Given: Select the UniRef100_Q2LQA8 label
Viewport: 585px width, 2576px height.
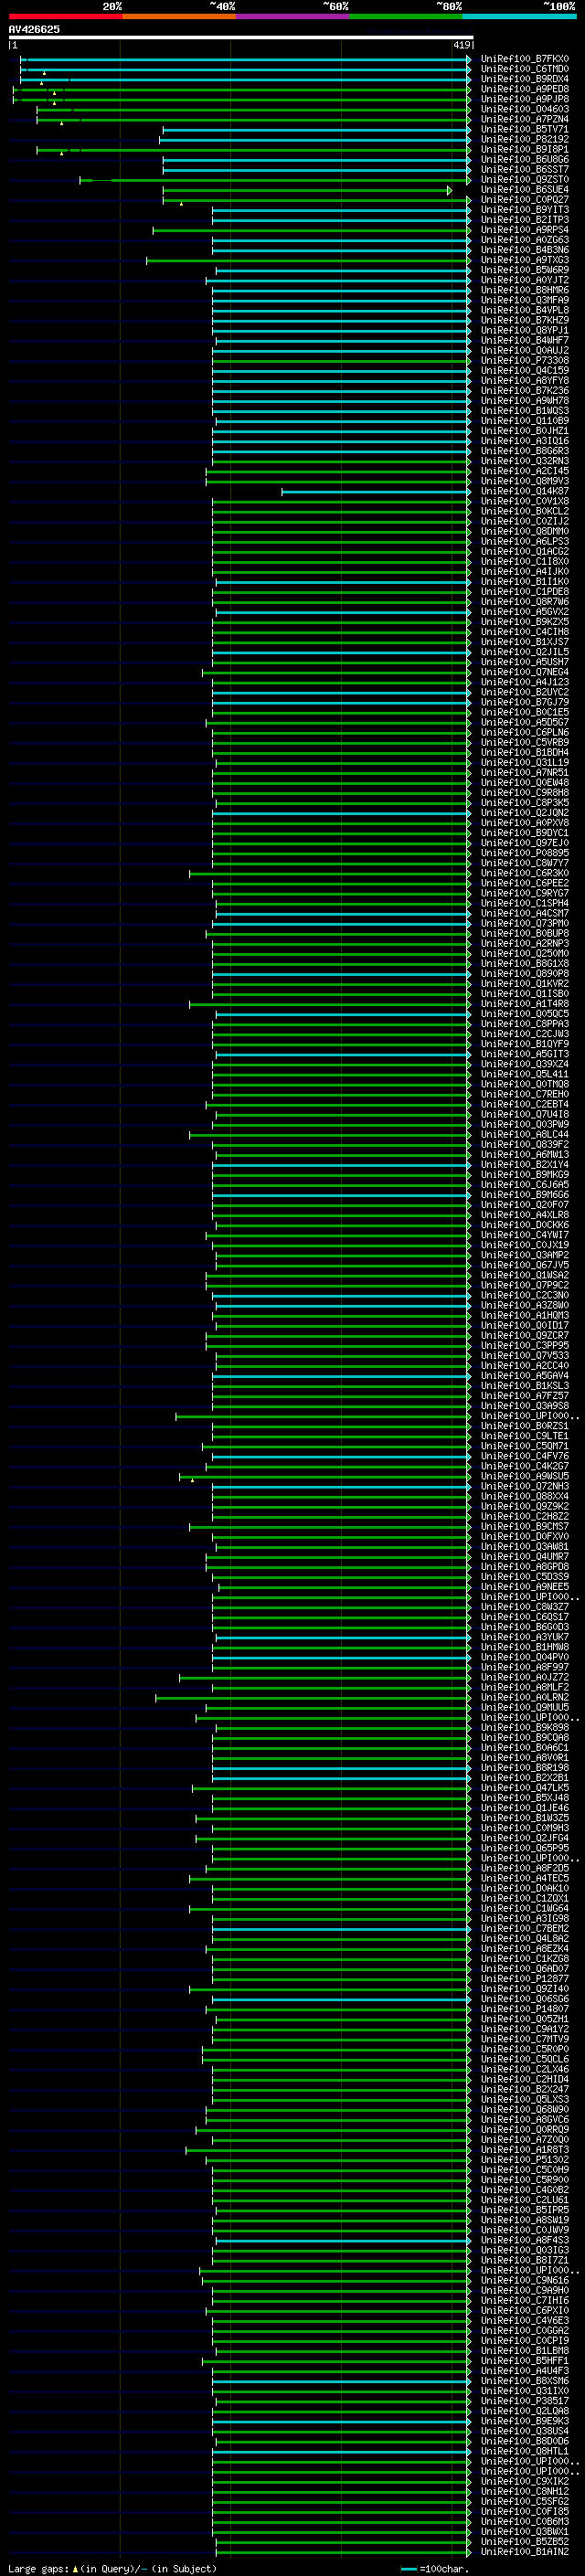Looking at the screenshot, I should click(x=525, y=2411).
